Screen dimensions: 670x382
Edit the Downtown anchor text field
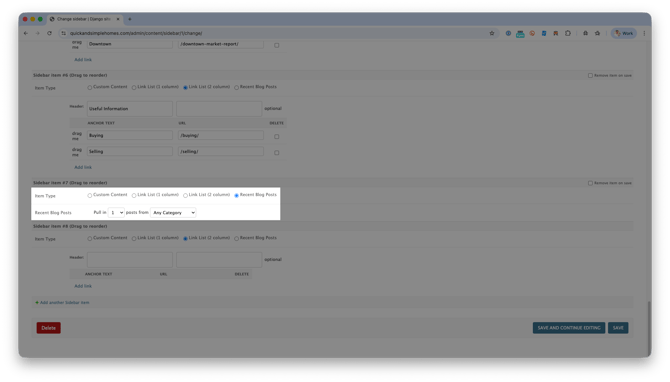130,44
